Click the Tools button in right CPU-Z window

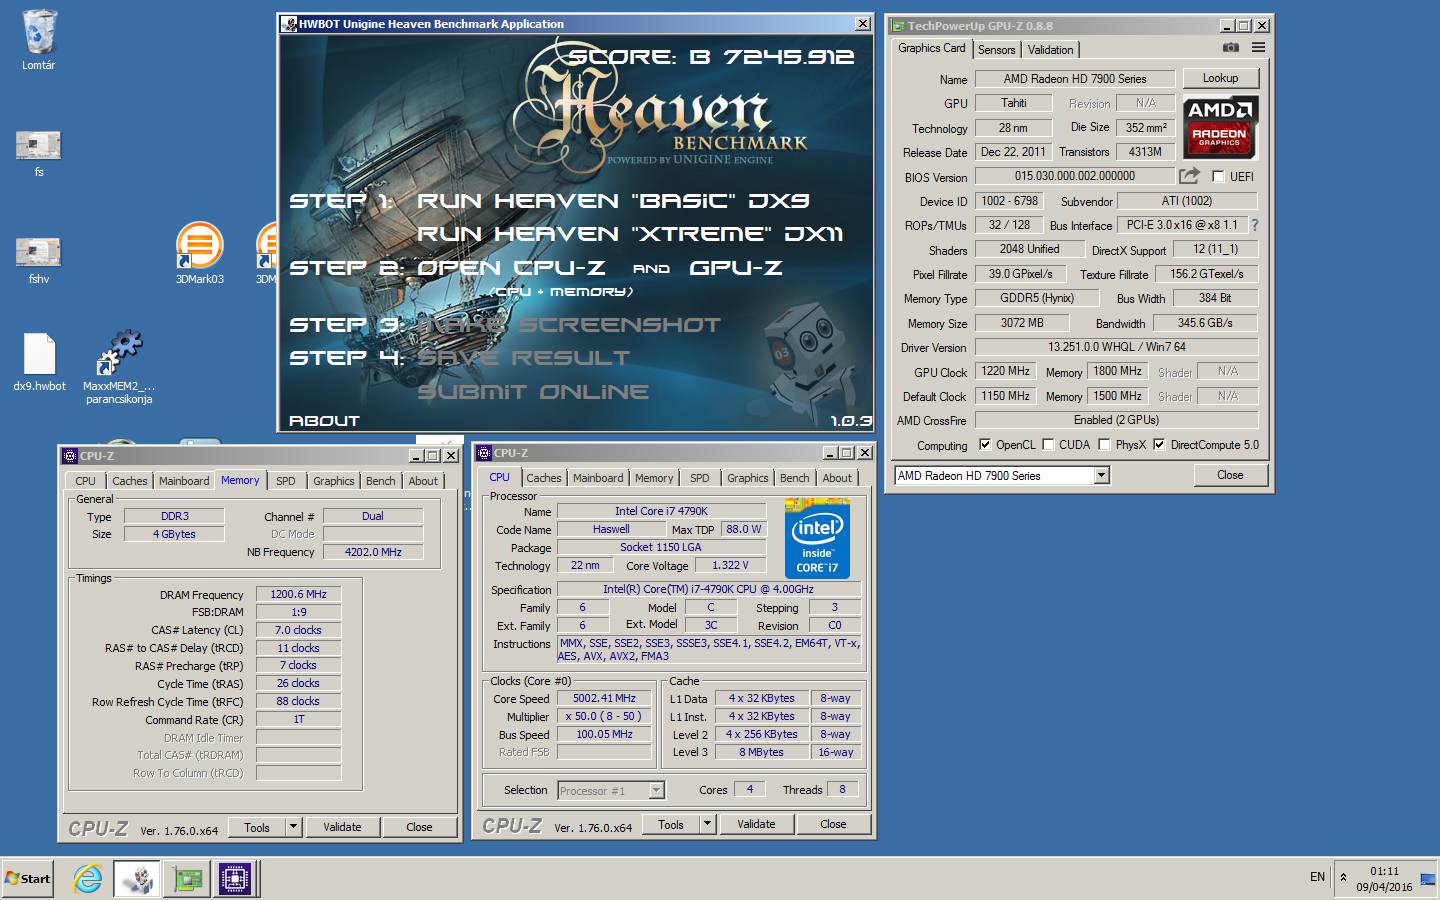[x=671, y=824]
